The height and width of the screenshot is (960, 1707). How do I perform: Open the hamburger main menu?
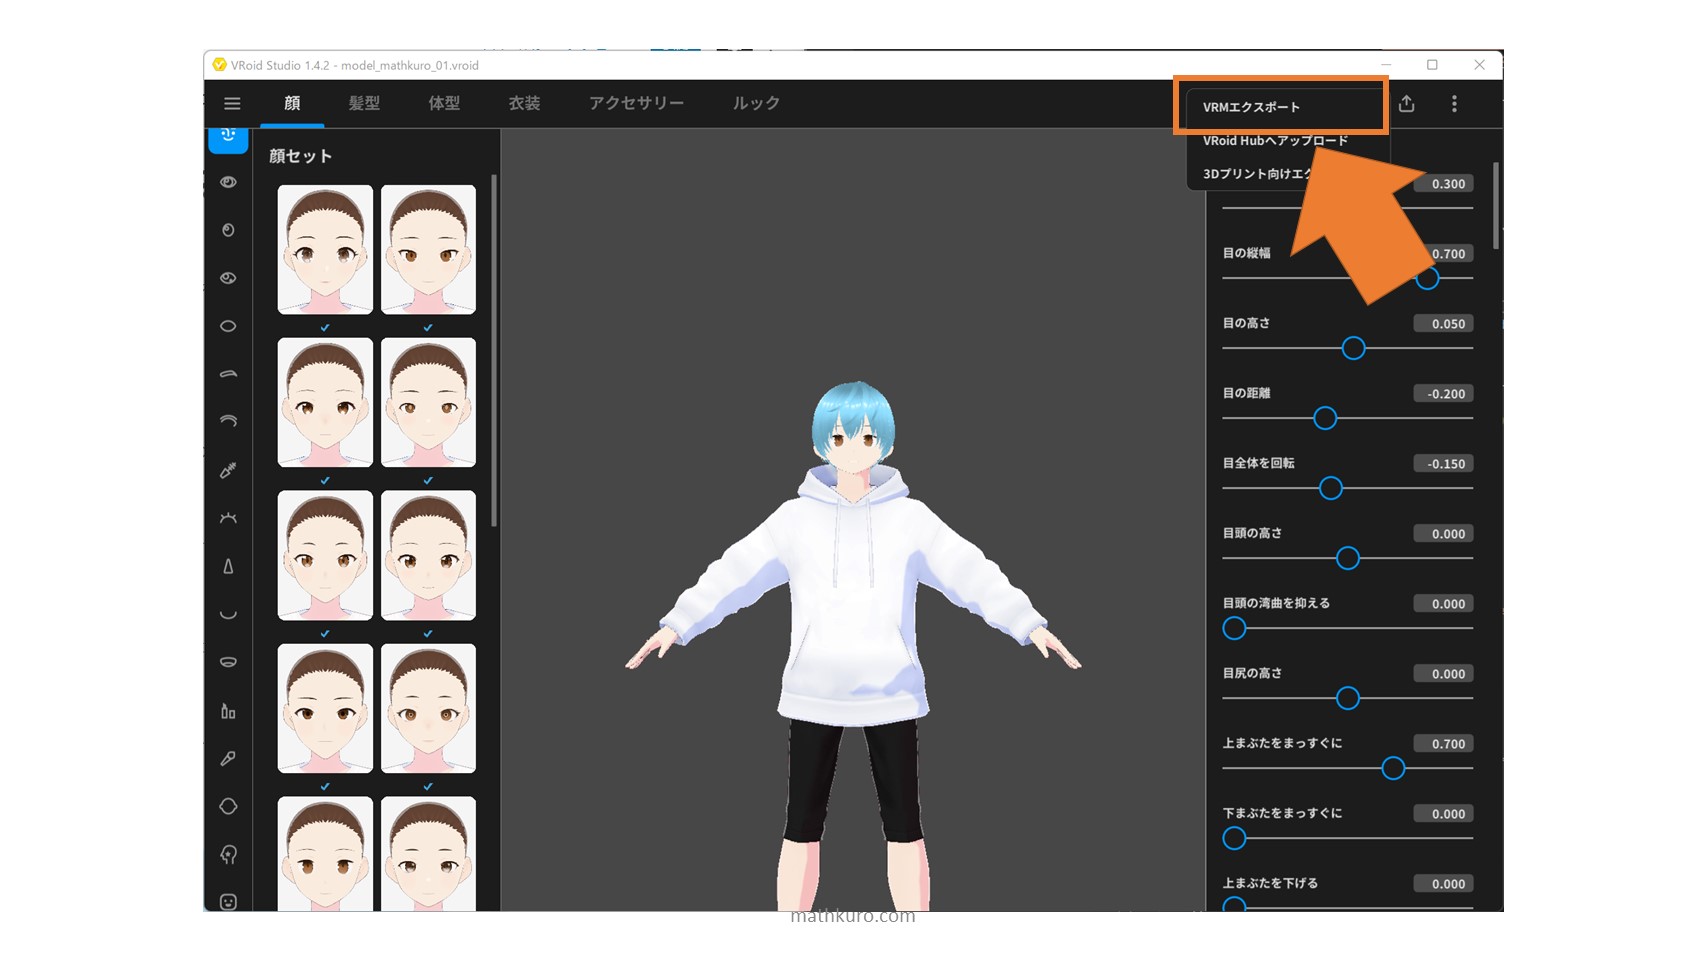(x=232, y=103)
